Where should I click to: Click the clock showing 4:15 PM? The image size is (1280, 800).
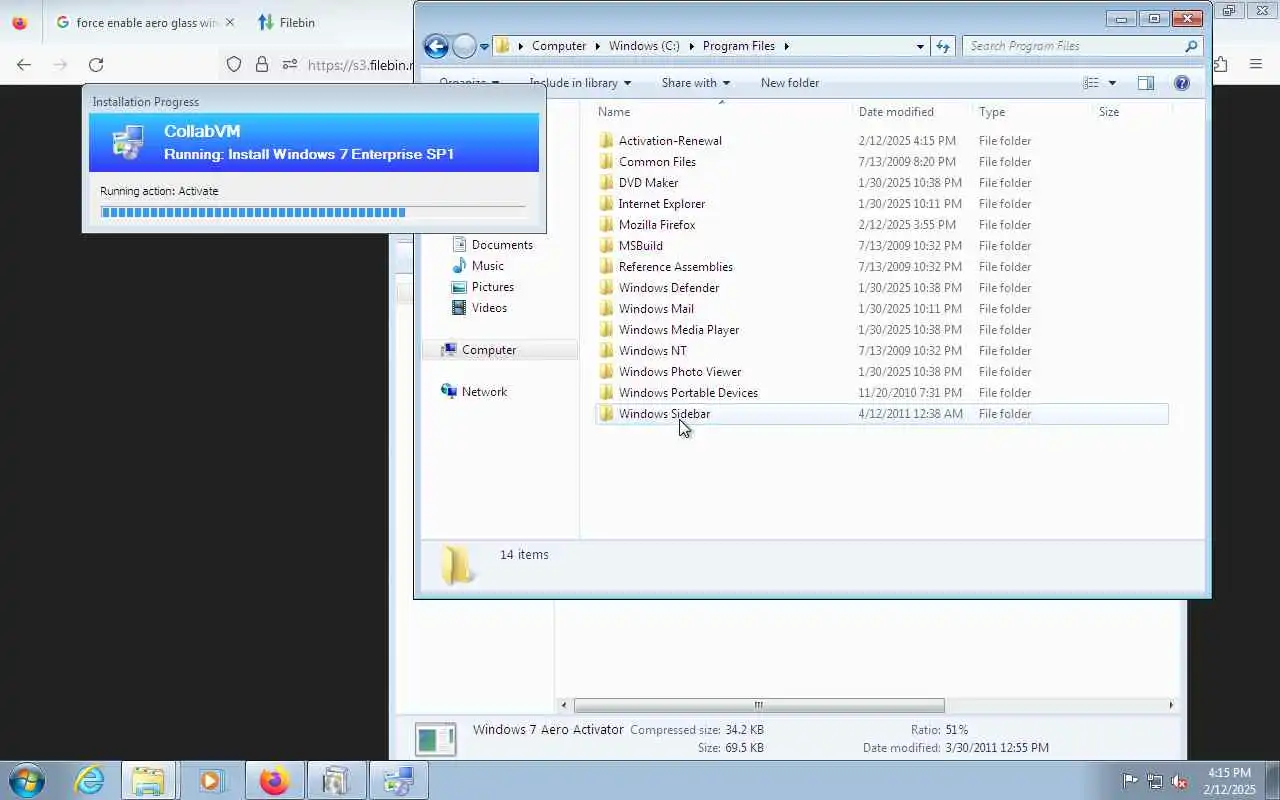tap(1229, 773)
